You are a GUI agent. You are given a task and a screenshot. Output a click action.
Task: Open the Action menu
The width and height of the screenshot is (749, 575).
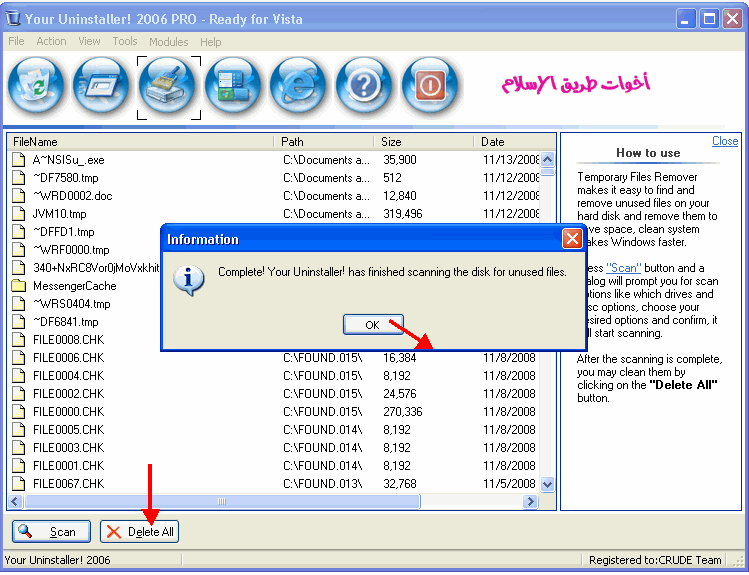51,42
